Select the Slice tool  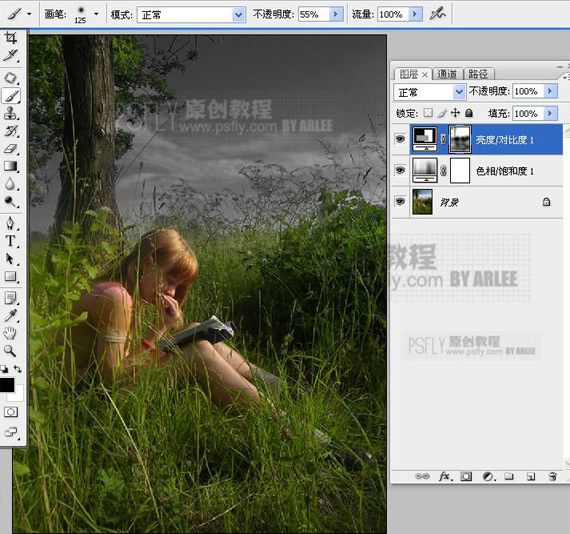11,55
